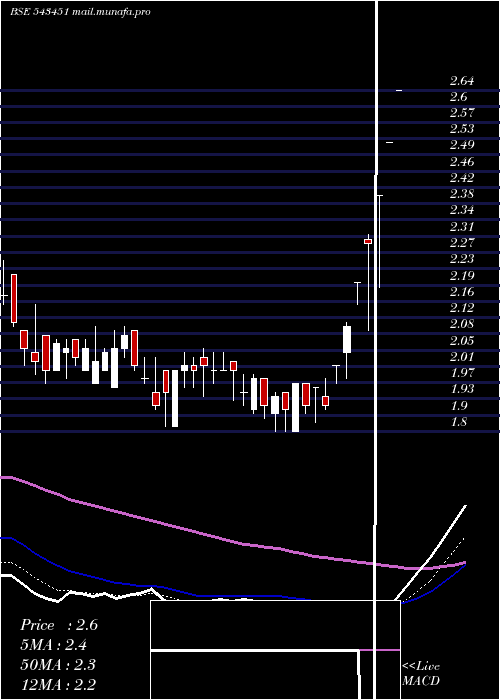500x700 pixels.
Task: Click the 2.01 price axis label
Action: [462, 356]
